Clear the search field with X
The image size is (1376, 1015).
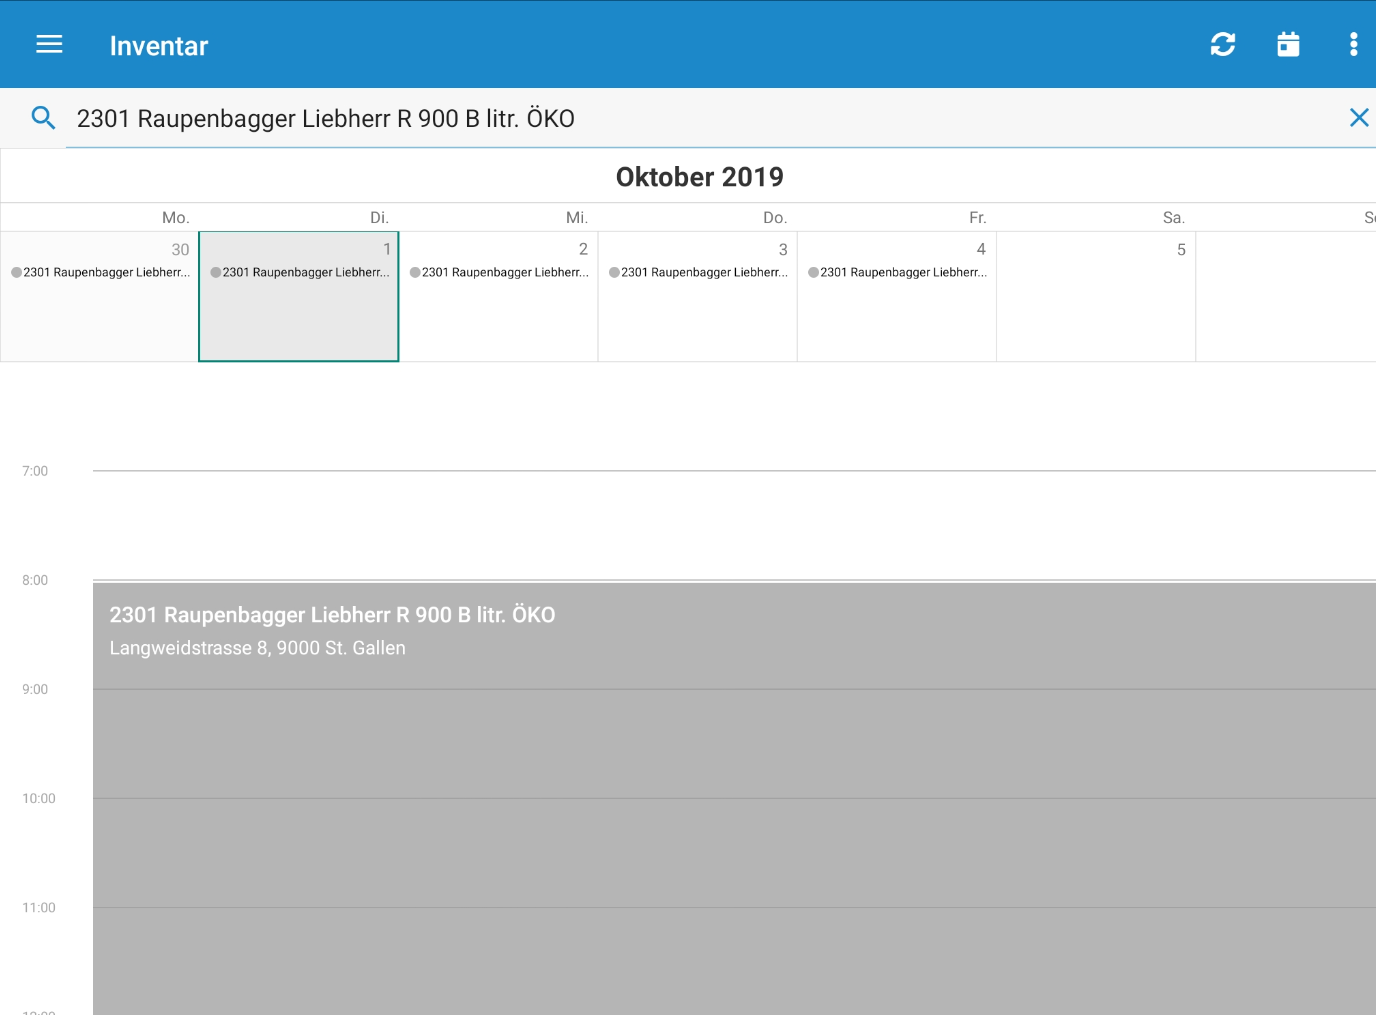tap(1358, 118)
